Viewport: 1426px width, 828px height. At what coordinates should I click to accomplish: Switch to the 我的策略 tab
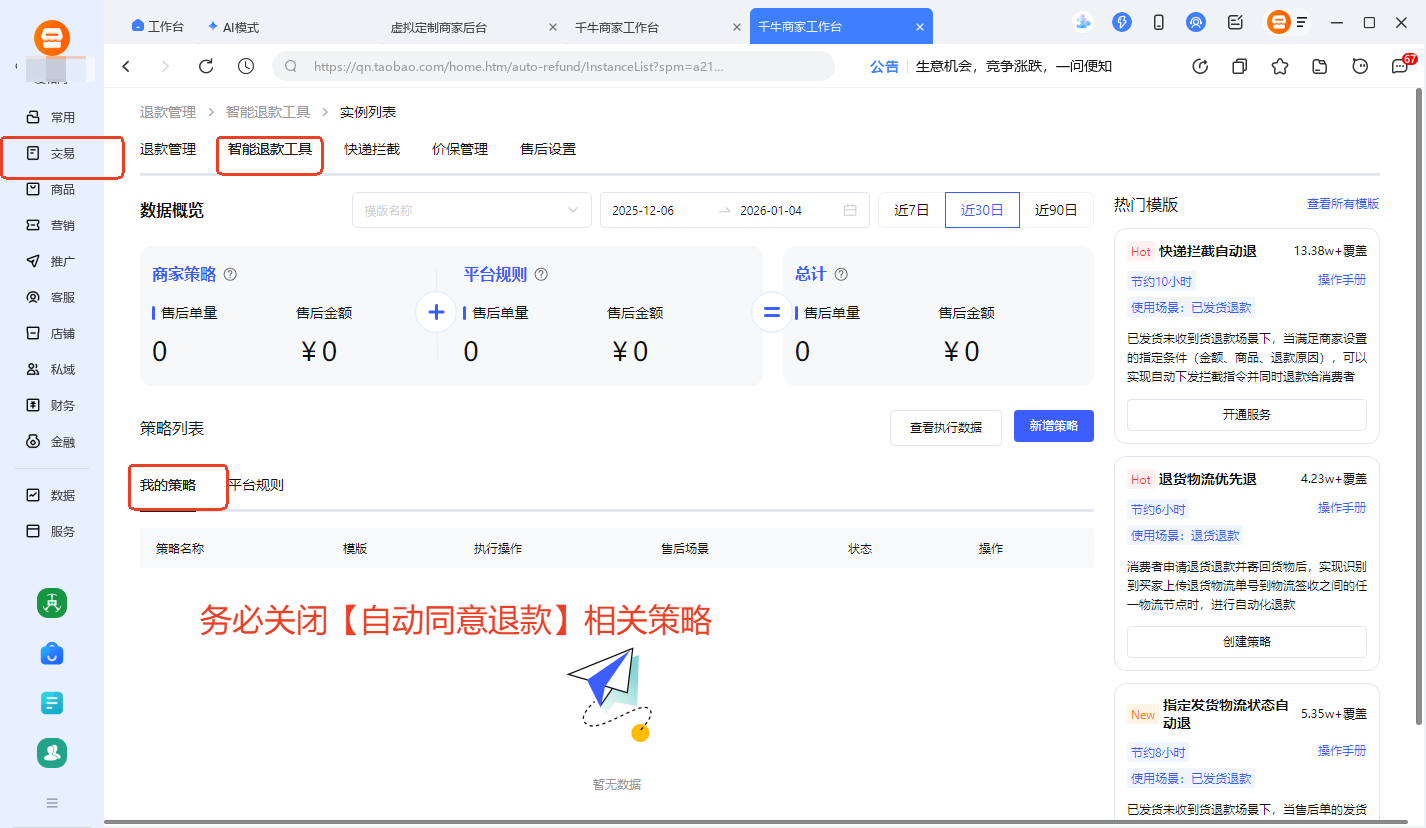tap(168, 485)
